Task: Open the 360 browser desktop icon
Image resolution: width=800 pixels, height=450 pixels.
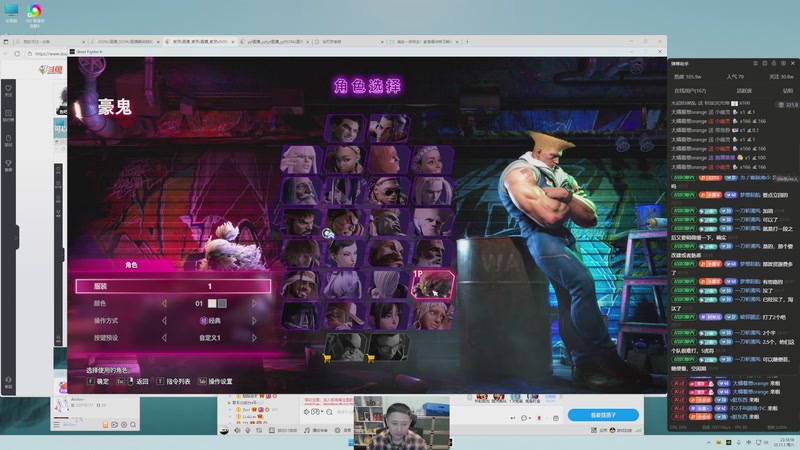Action: click(x=35, y=14)
